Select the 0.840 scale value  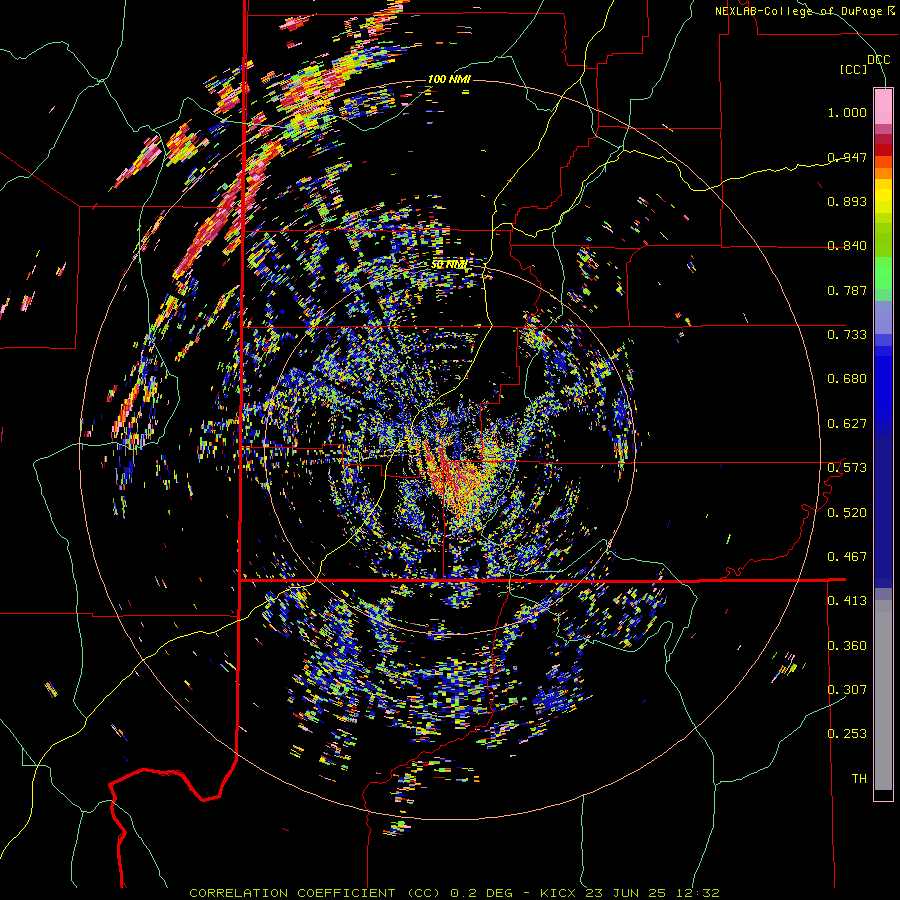(847, 246)
